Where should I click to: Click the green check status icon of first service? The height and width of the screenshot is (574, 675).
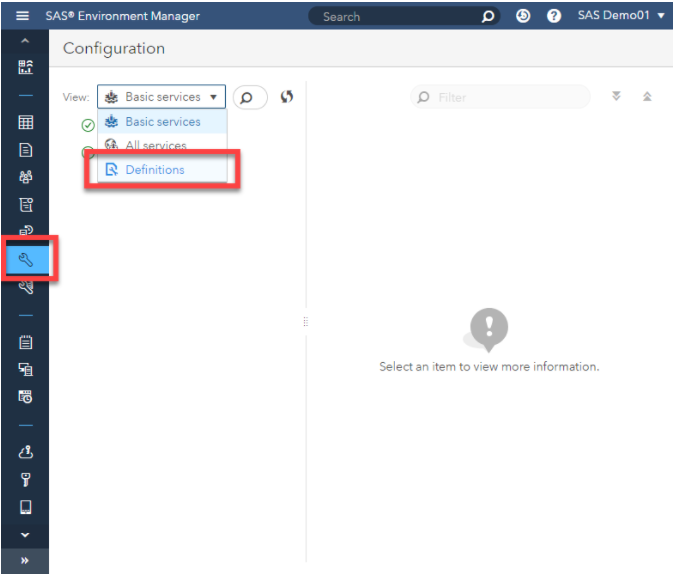pos(88,125)
